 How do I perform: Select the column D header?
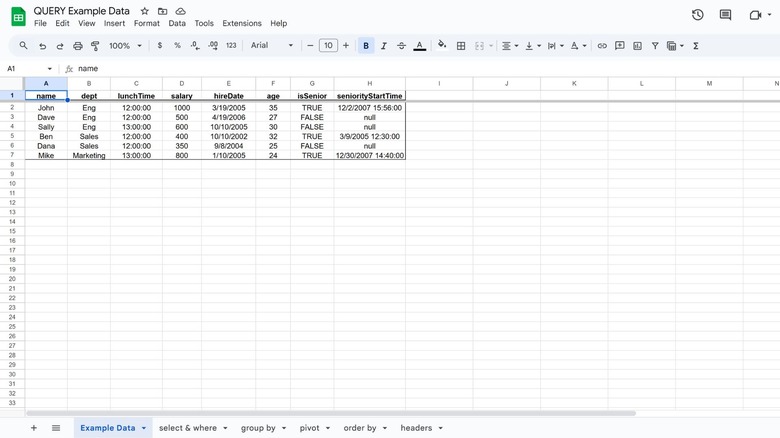pos(182,84)
